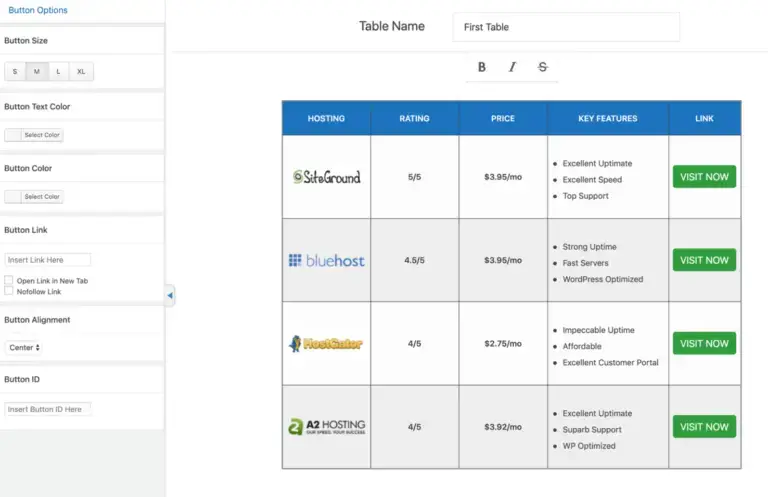The image size is (768, 497).
Task: Select button size XL
Action: point(81,71)
